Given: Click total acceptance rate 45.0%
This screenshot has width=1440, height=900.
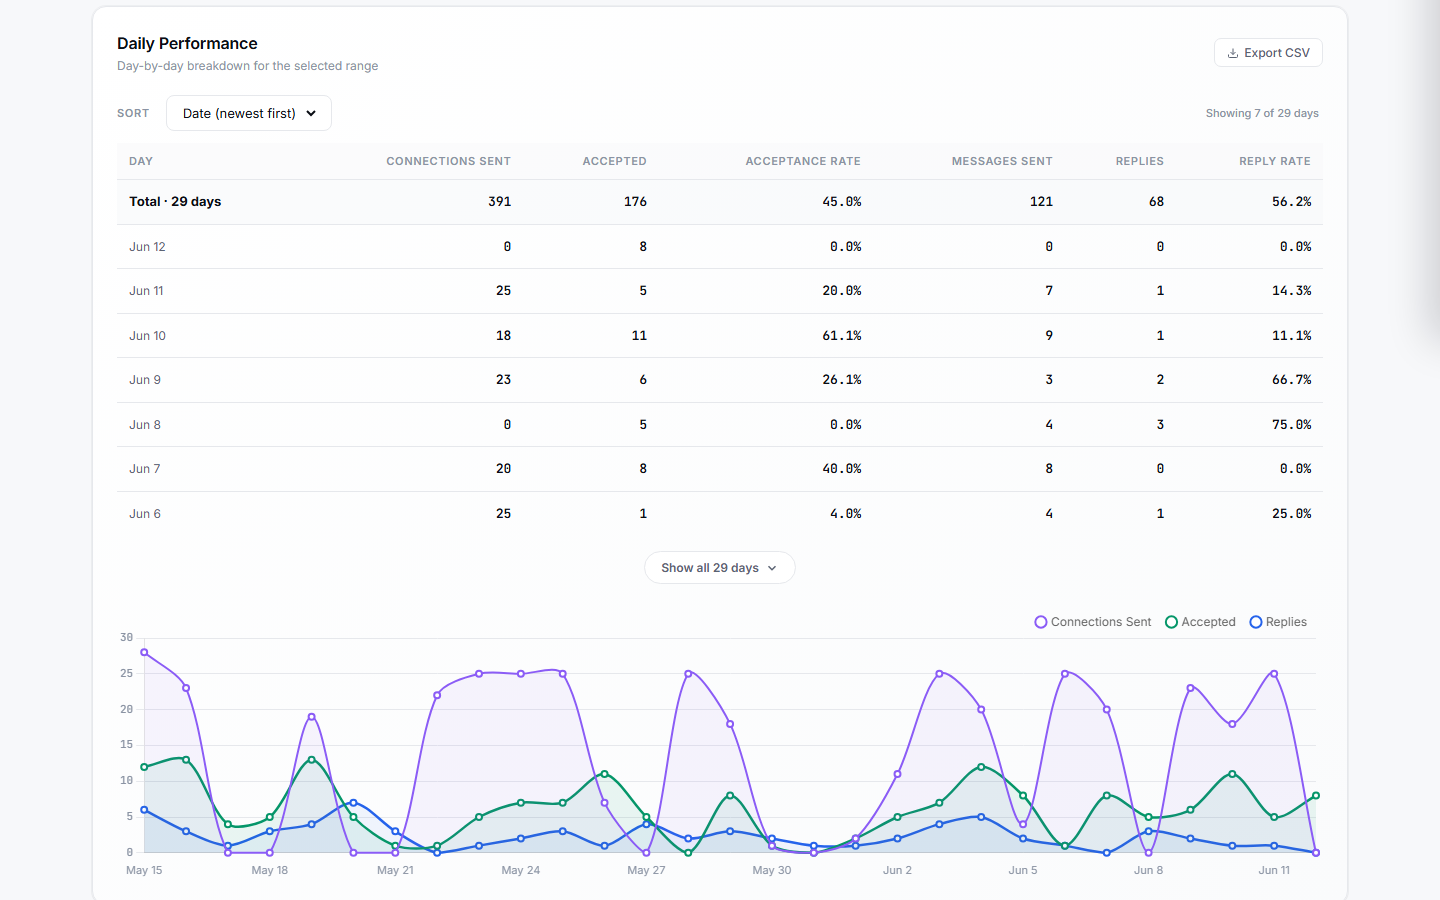Looking at the screenshot, I should 842,202.
